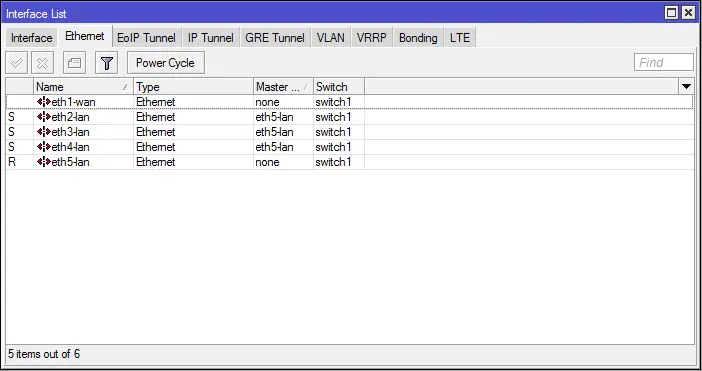This screenshot has width=702, height=371.
Task: Select the eth3-lan name cell
Action: pos(83,132)
